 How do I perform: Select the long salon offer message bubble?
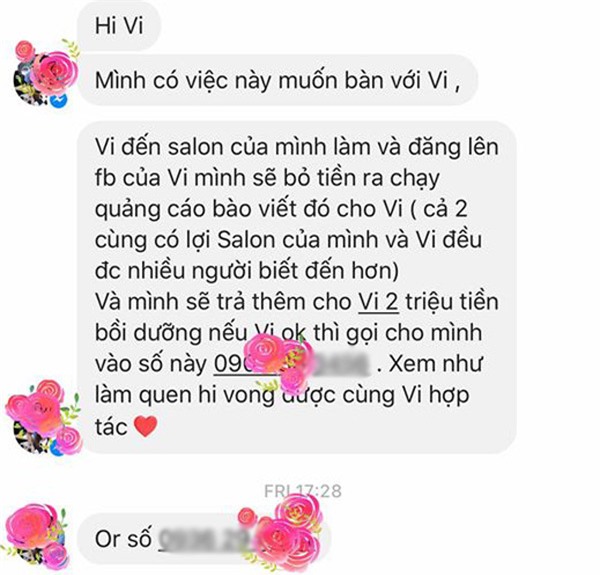(x=297, y=287)
